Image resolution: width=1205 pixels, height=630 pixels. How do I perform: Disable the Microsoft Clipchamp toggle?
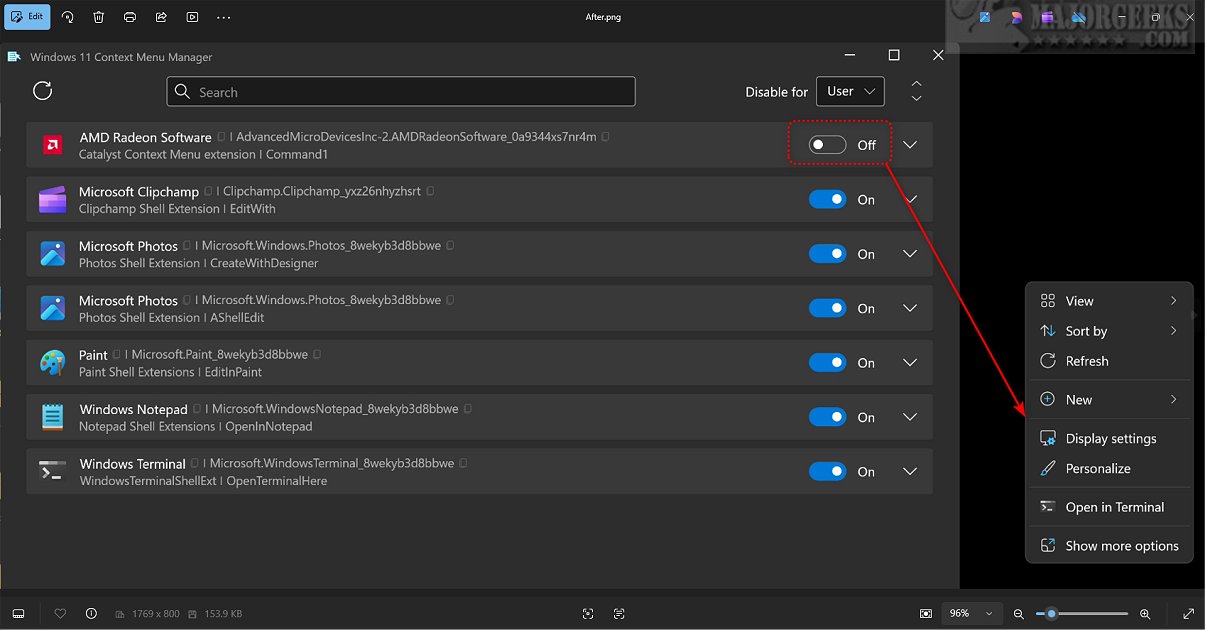pyautogui.click(x=827, y=200)
